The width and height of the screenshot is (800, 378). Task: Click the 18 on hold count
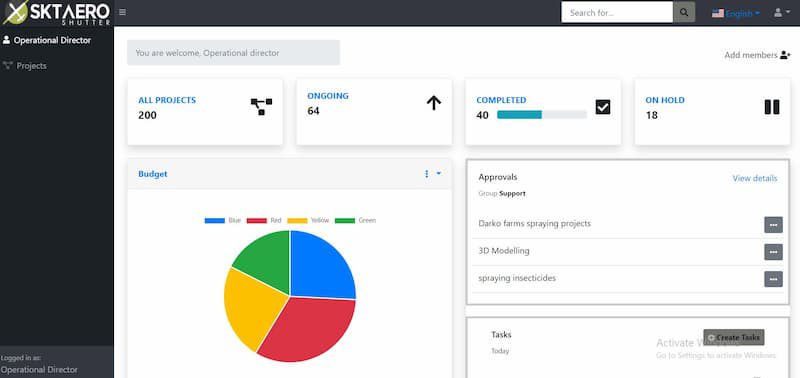pos(652,115)
